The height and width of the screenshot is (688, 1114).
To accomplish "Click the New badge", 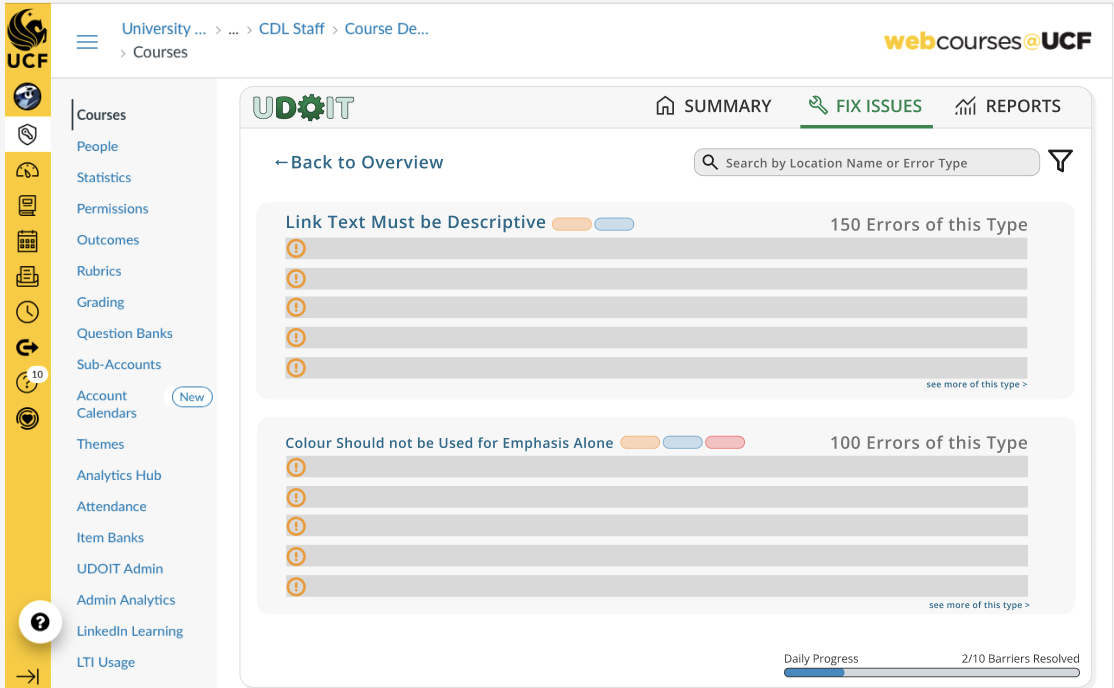I will pos(192,397).
